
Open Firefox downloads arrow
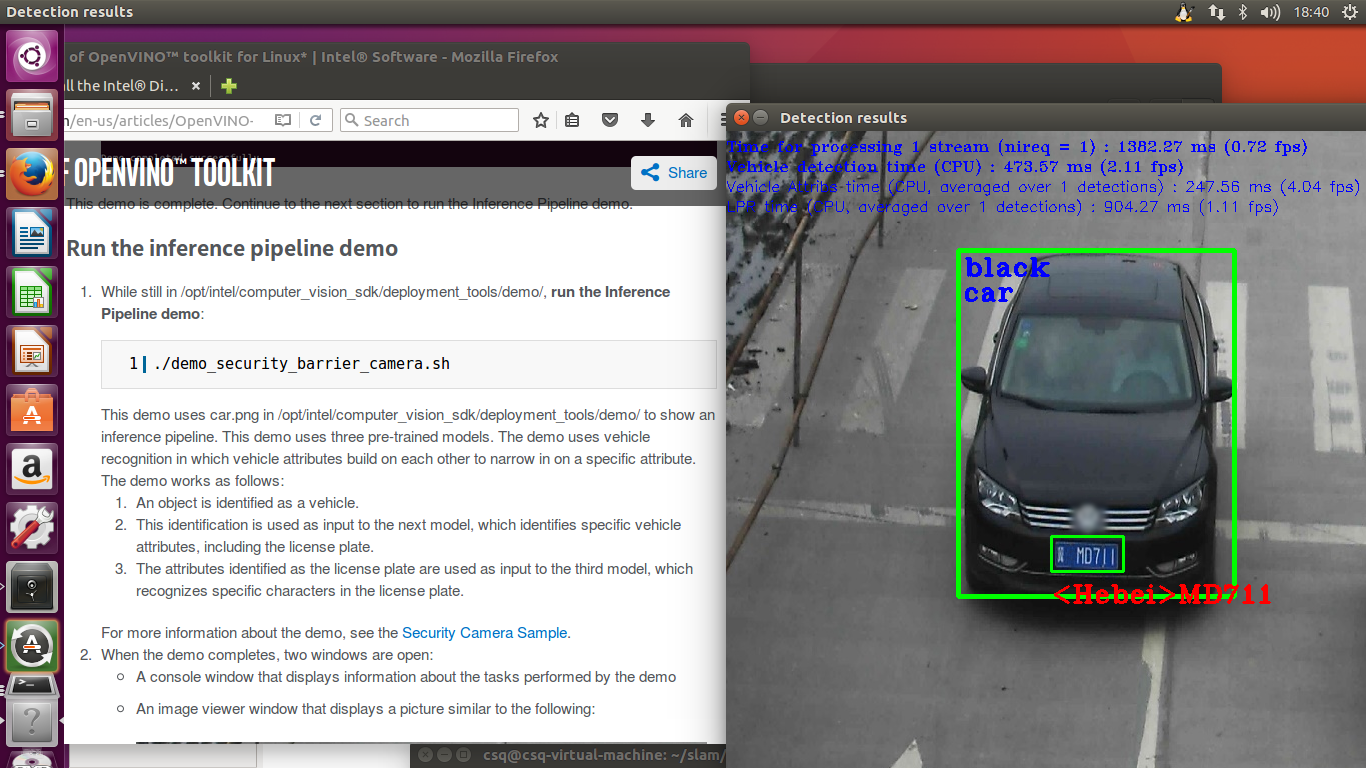648,120
